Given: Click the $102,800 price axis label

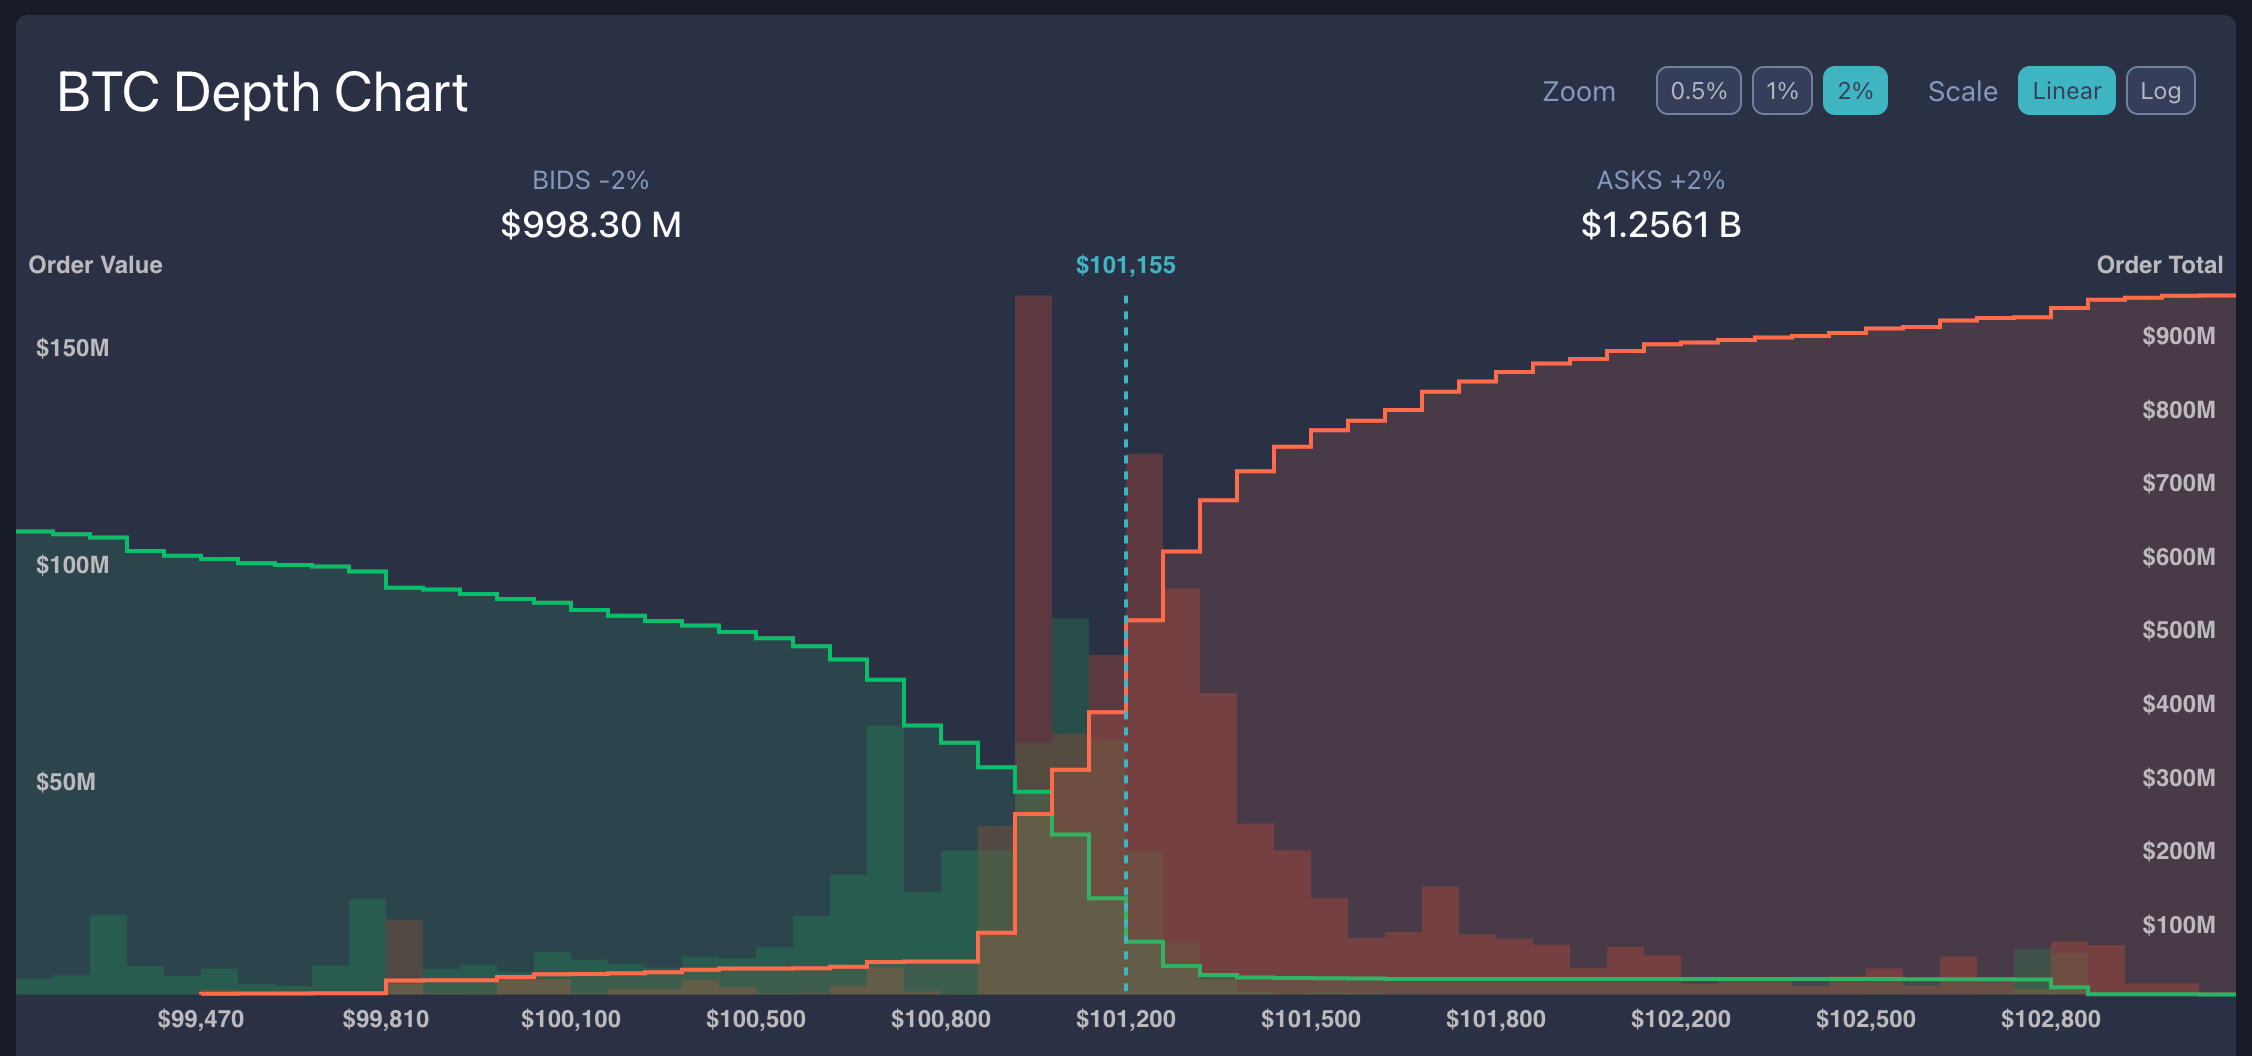Looking at the screenshot, I should tap(2050, 1019).
